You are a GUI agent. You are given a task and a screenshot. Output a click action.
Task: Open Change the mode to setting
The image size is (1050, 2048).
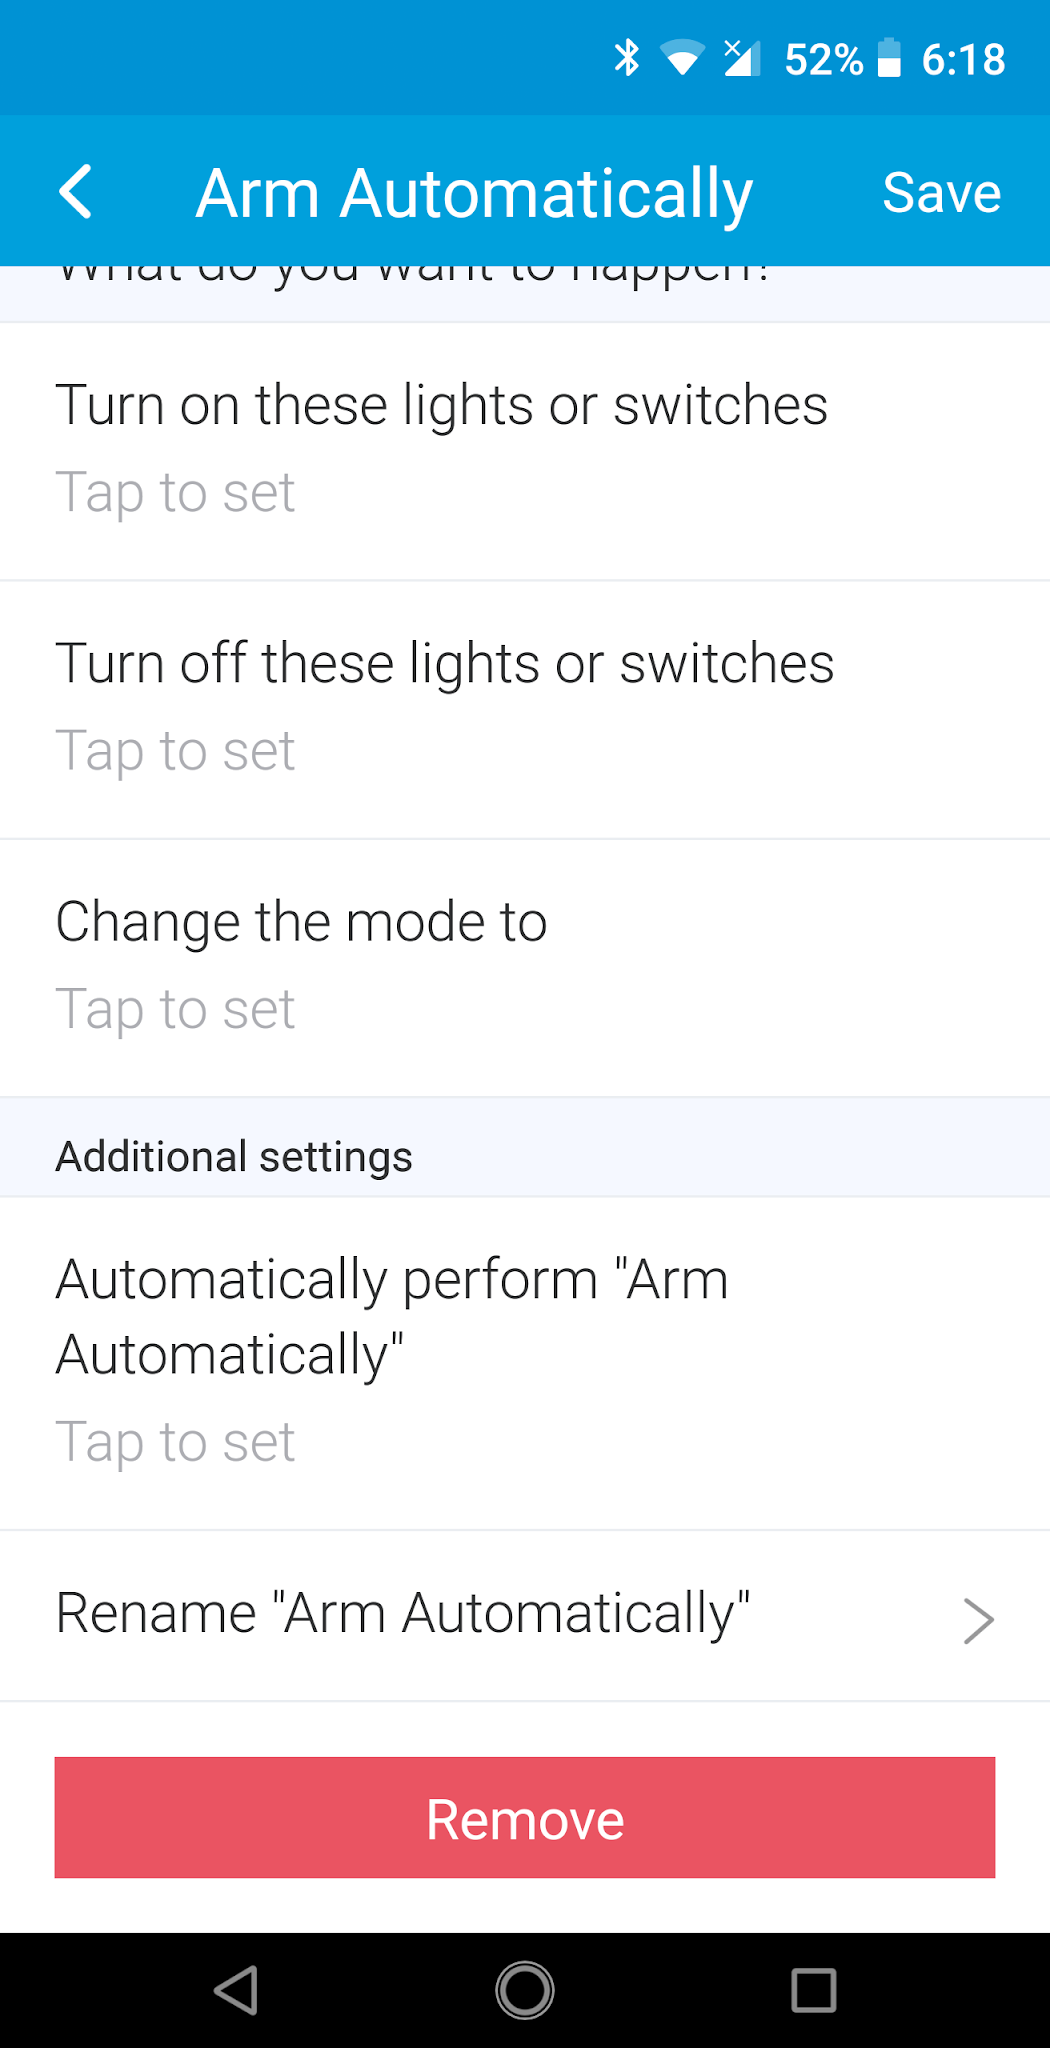[x=301, y=922]
